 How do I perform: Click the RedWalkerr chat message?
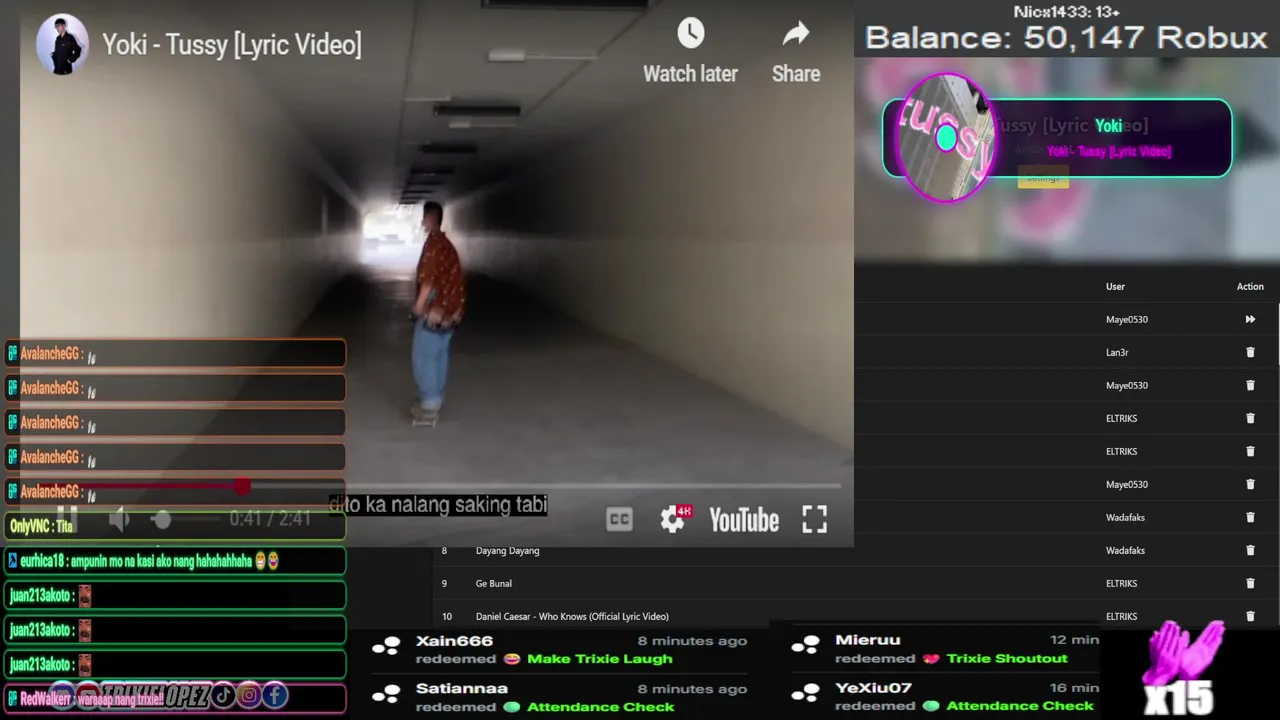(175, 699)
